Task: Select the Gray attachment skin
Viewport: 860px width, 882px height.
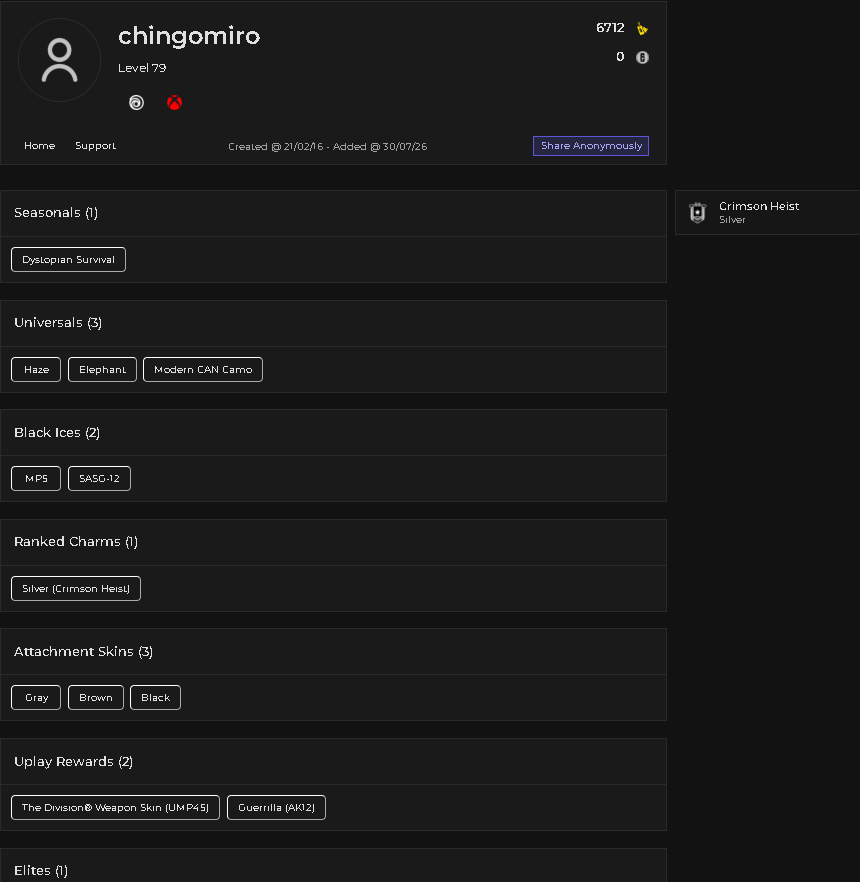Action: coord(36,698)
